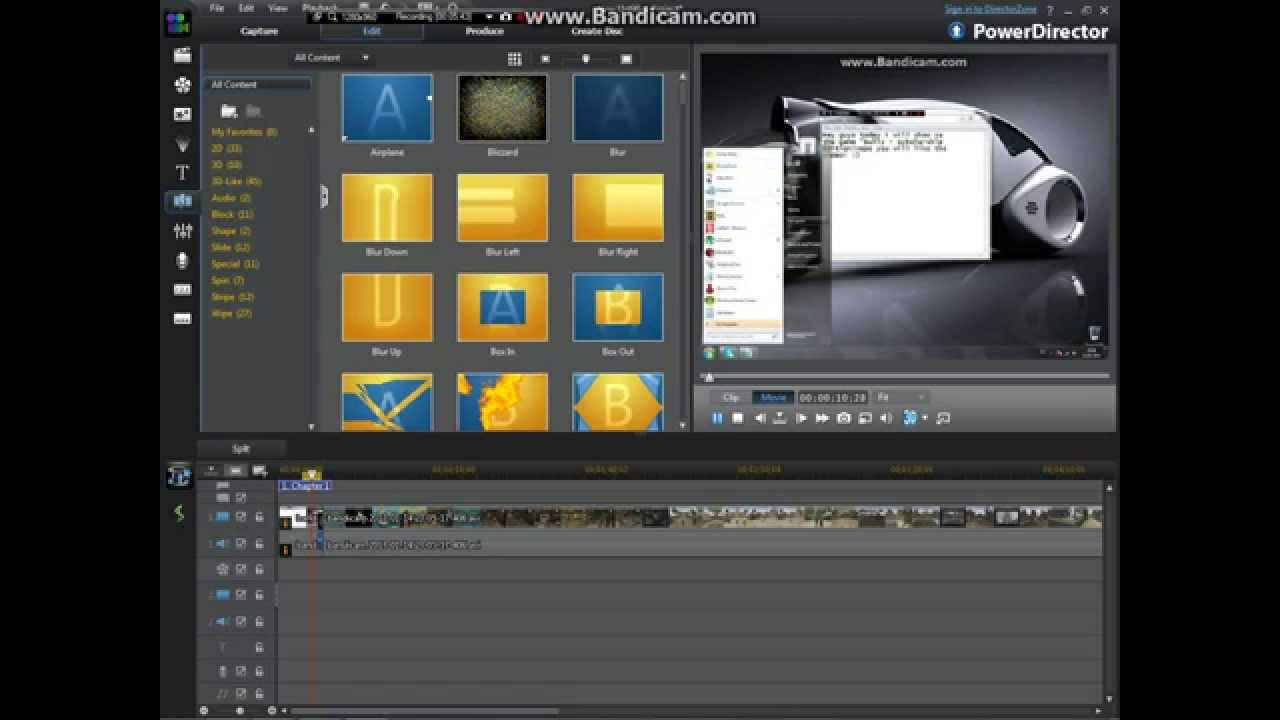1280x720 pixels.
Task: Undock the preview window icon
Action: point(942,418)
